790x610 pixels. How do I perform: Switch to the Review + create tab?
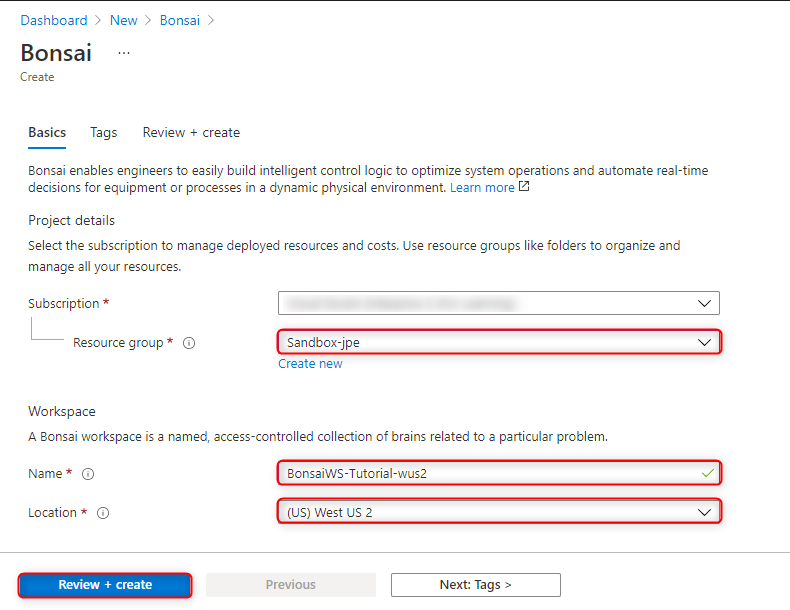point(191,132)
